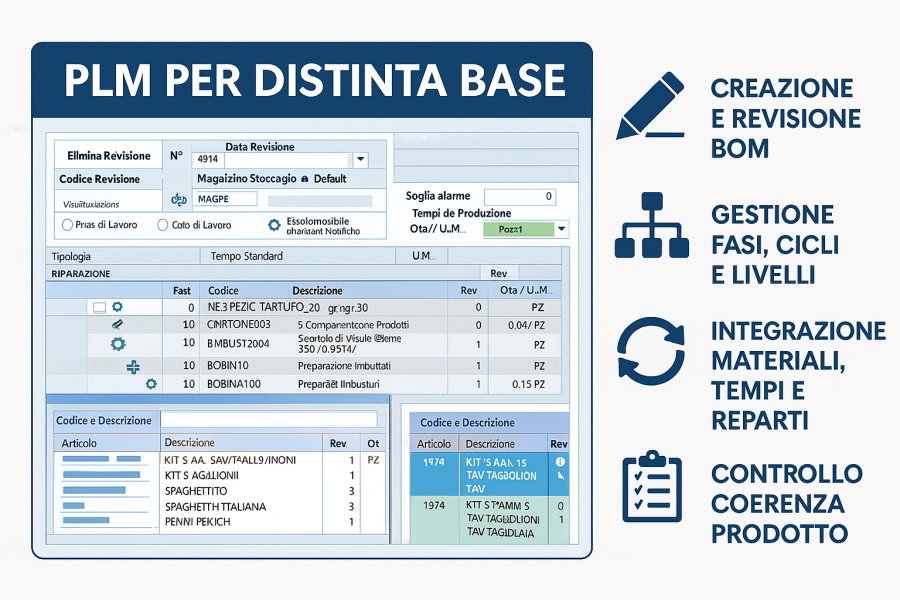
Task: Select the 'Coto di Lavoro' radio button
Action: pos(163,225)
